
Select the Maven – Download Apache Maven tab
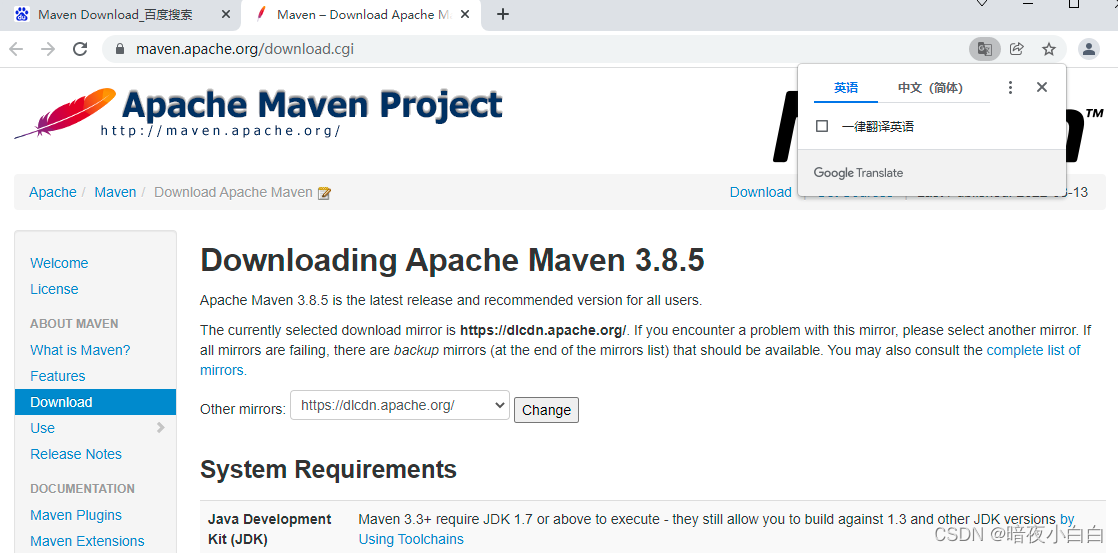click(x=363, y=14)
